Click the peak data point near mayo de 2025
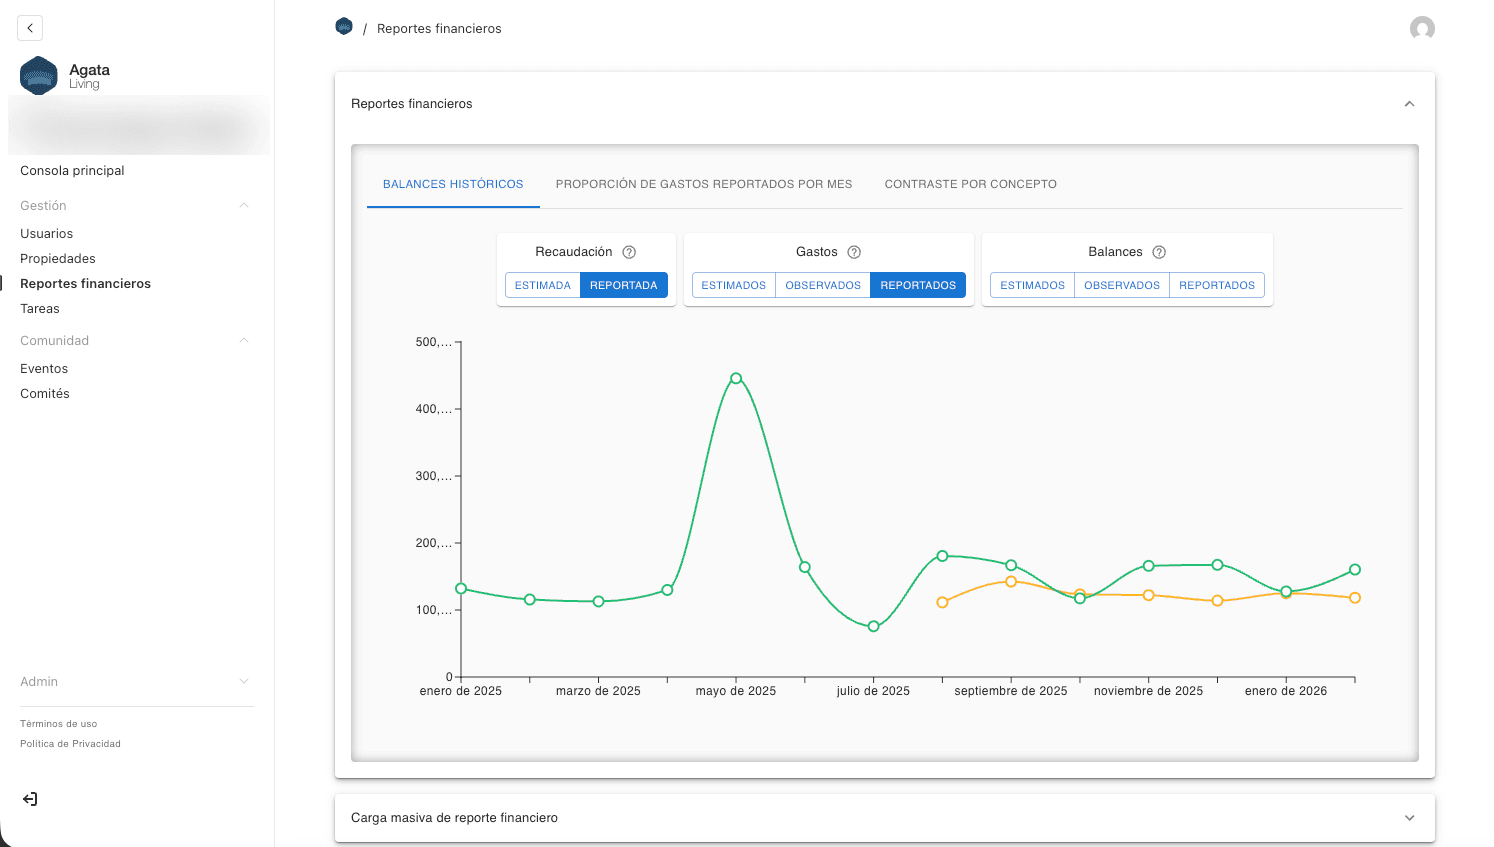The height and width of the screenshot is (847, 1494). coord(736,378)
